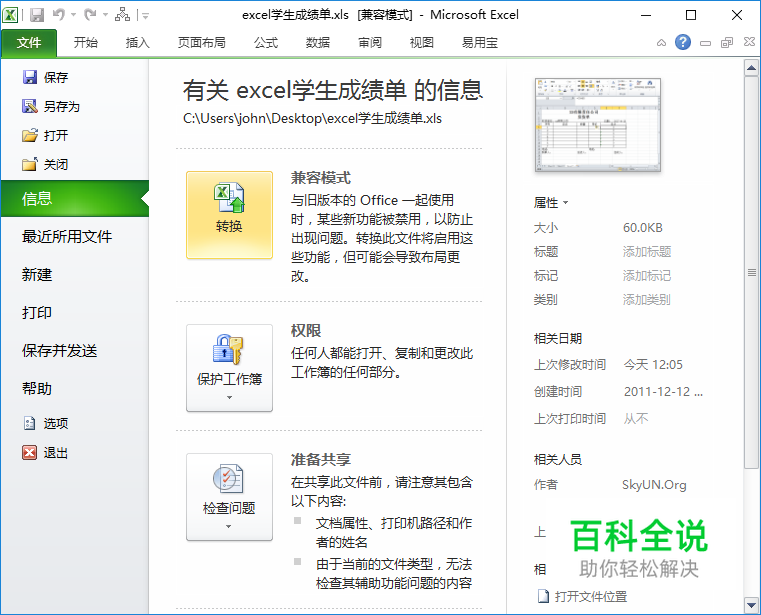Select the 信息 backstage section

[x=75, y=198]
